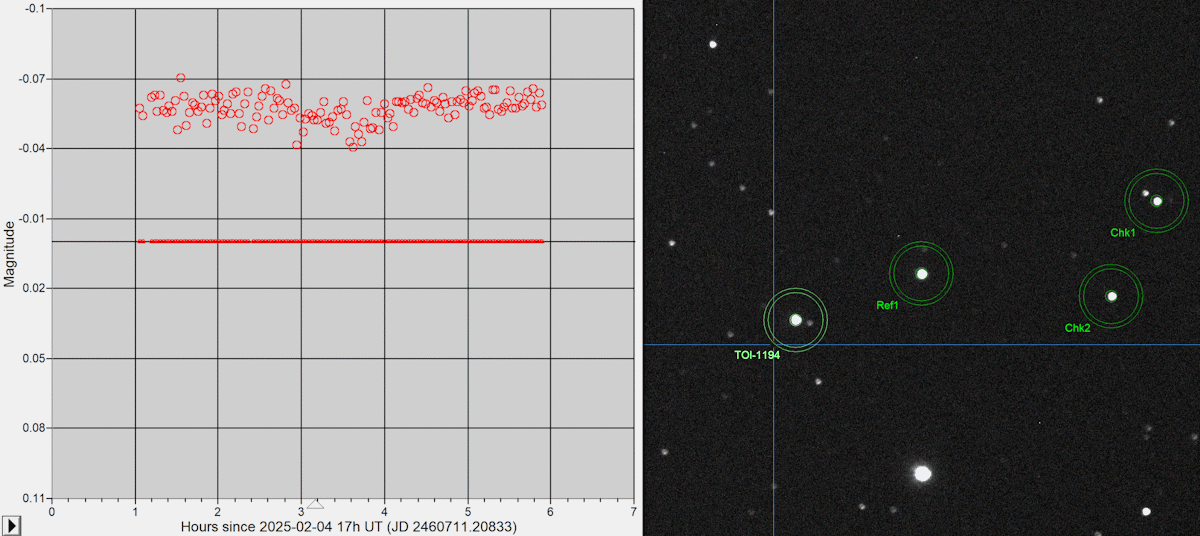Click the large bright star at bottom
This screenshot has width=1200, height=536.
922,473
